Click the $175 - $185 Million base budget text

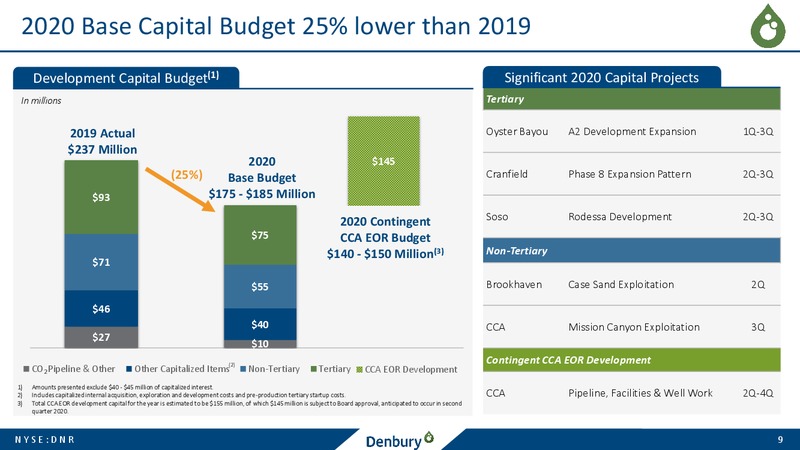coord(262,194)
